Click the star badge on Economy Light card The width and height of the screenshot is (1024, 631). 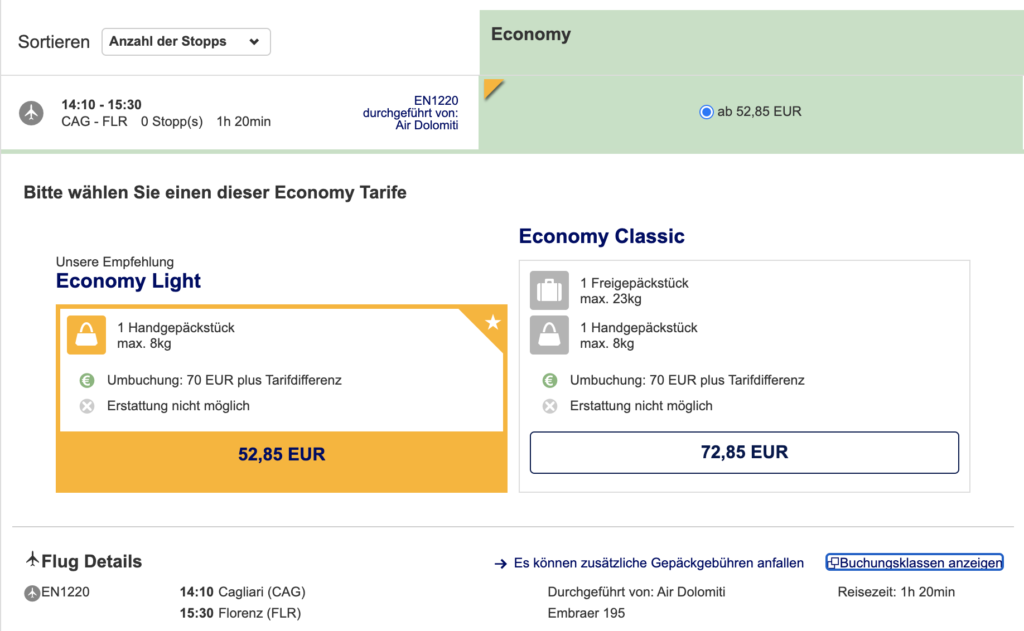[492, 322]
